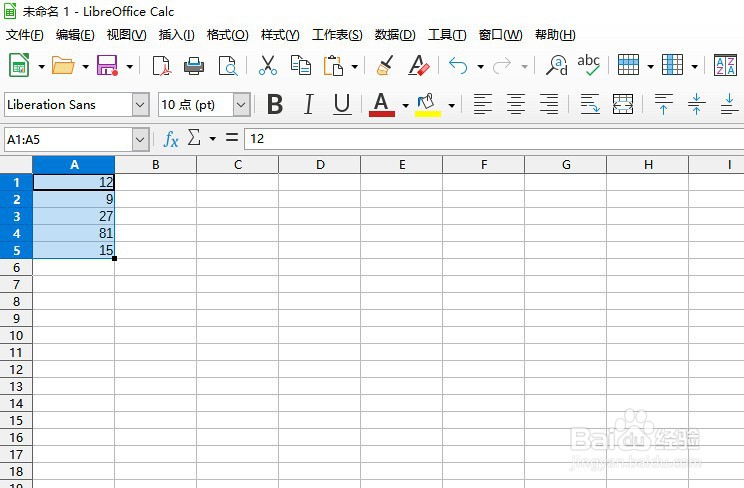Screen dimensions: 744x488
Task: Open the 视图(V) menu
Action: [126, 35]
